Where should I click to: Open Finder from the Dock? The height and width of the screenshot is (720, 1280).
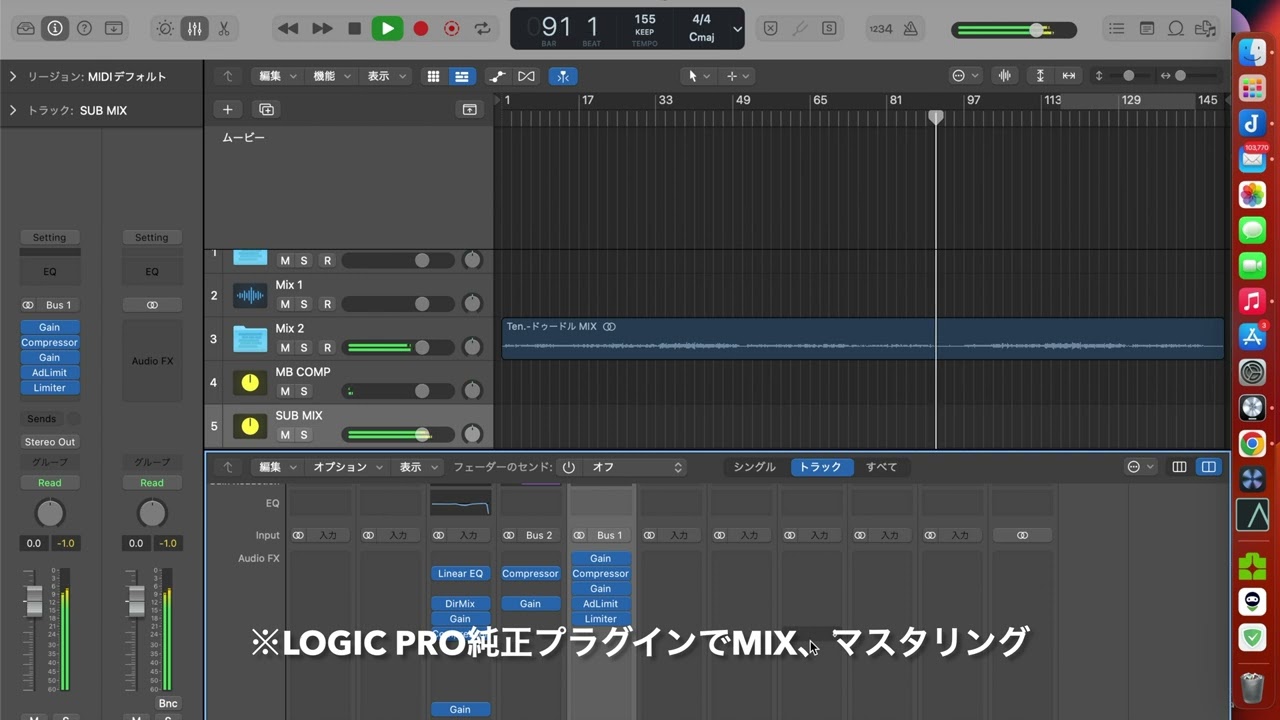1252,52
